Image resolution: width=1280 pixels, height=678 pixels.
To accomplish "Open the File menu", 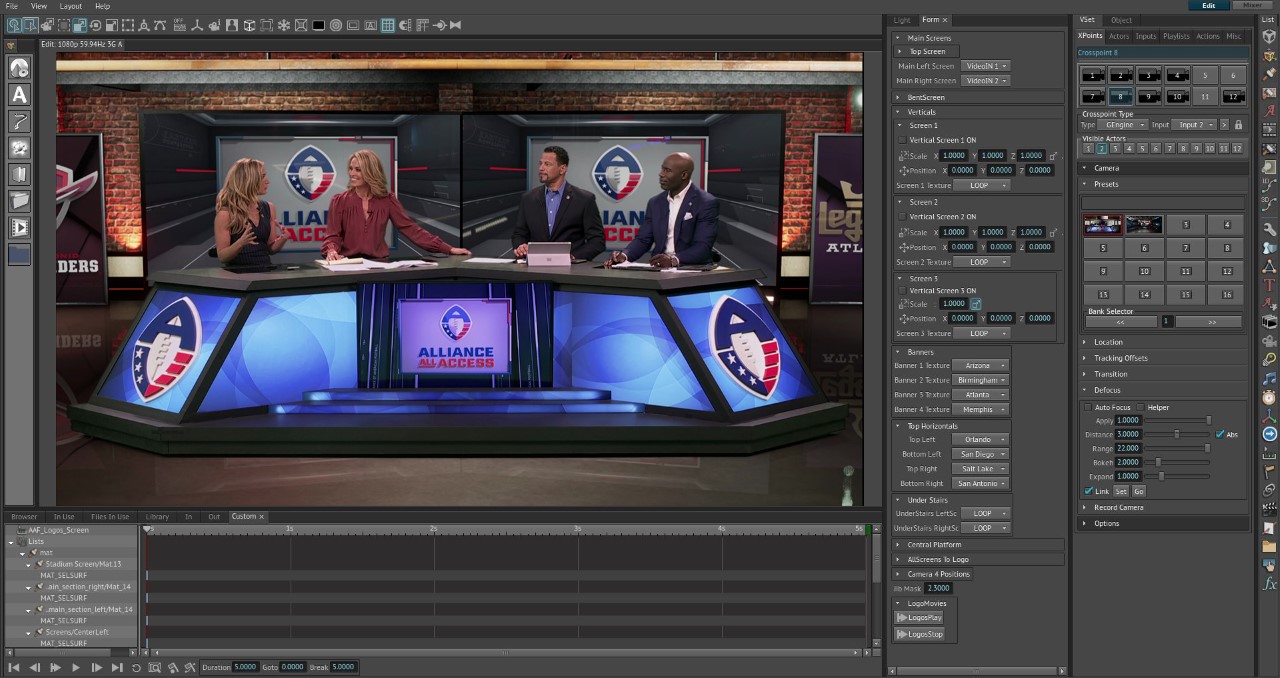I will (11, 6).
